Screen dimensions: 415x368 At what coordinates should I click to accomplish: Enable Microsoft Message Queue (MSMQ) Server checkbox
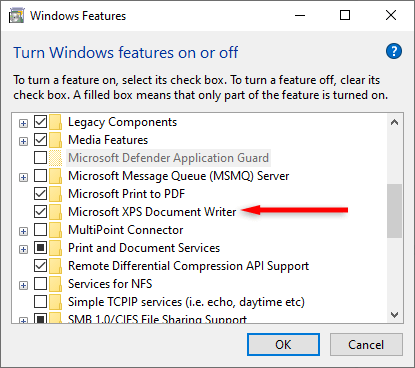(40, 176)
